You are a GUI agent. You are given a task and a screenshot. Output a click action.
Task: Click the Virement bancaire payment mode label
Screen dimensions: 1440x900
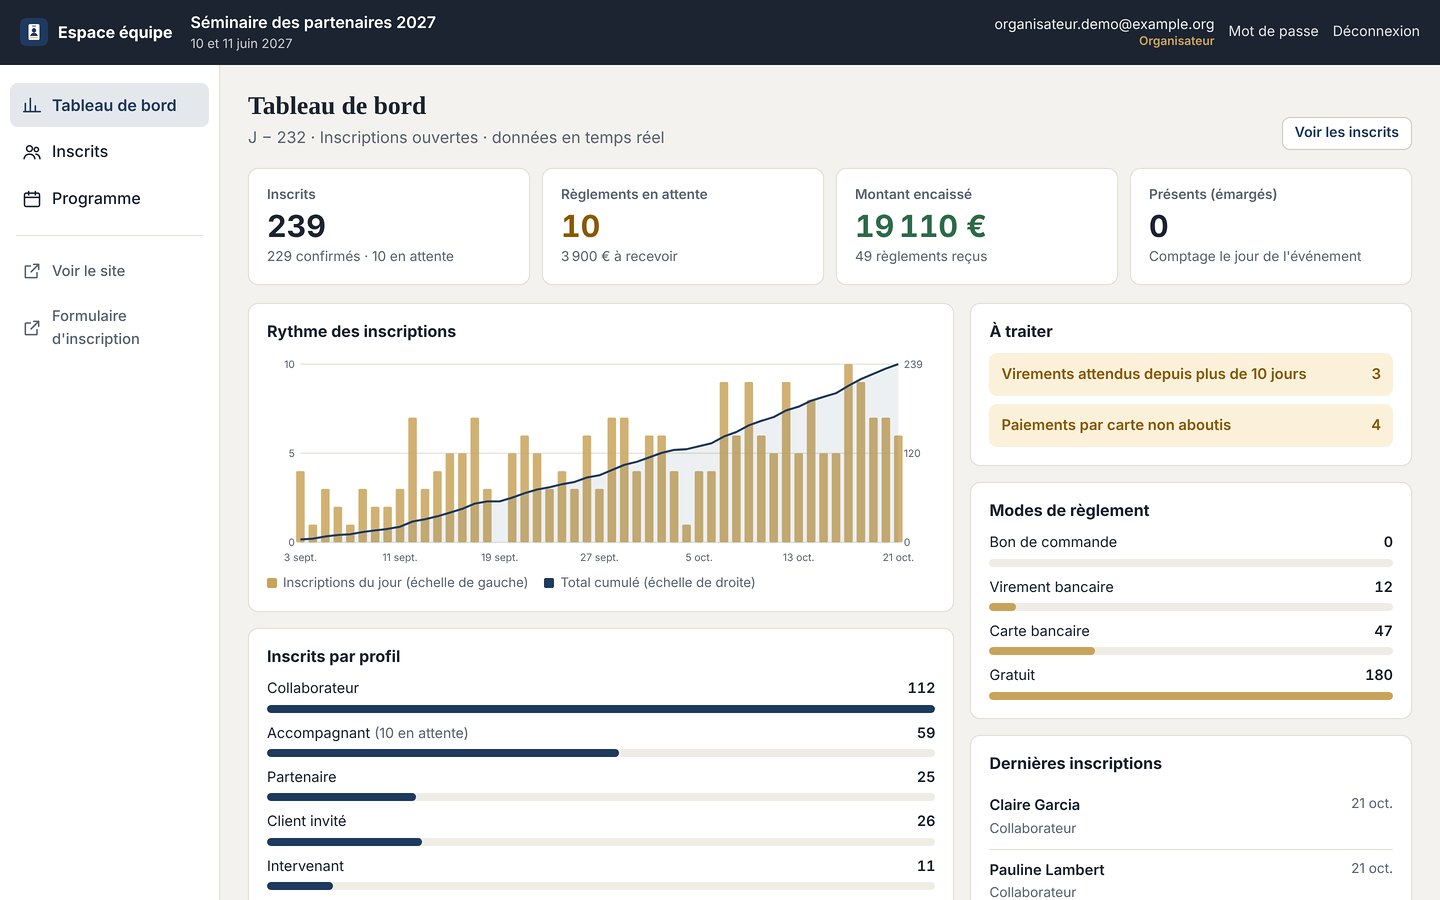[x=1051, y=587]
